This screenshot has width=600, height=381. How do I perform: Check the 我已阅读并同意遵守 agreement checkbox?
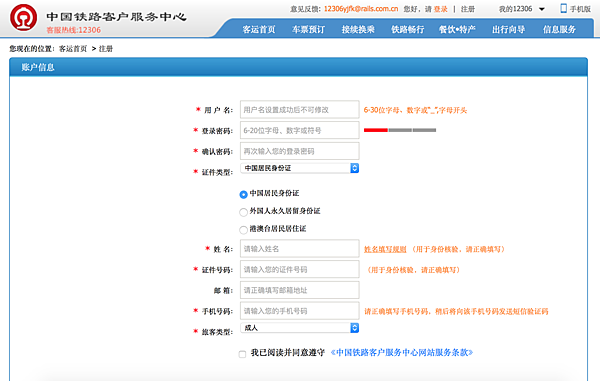tap(242, 354)
